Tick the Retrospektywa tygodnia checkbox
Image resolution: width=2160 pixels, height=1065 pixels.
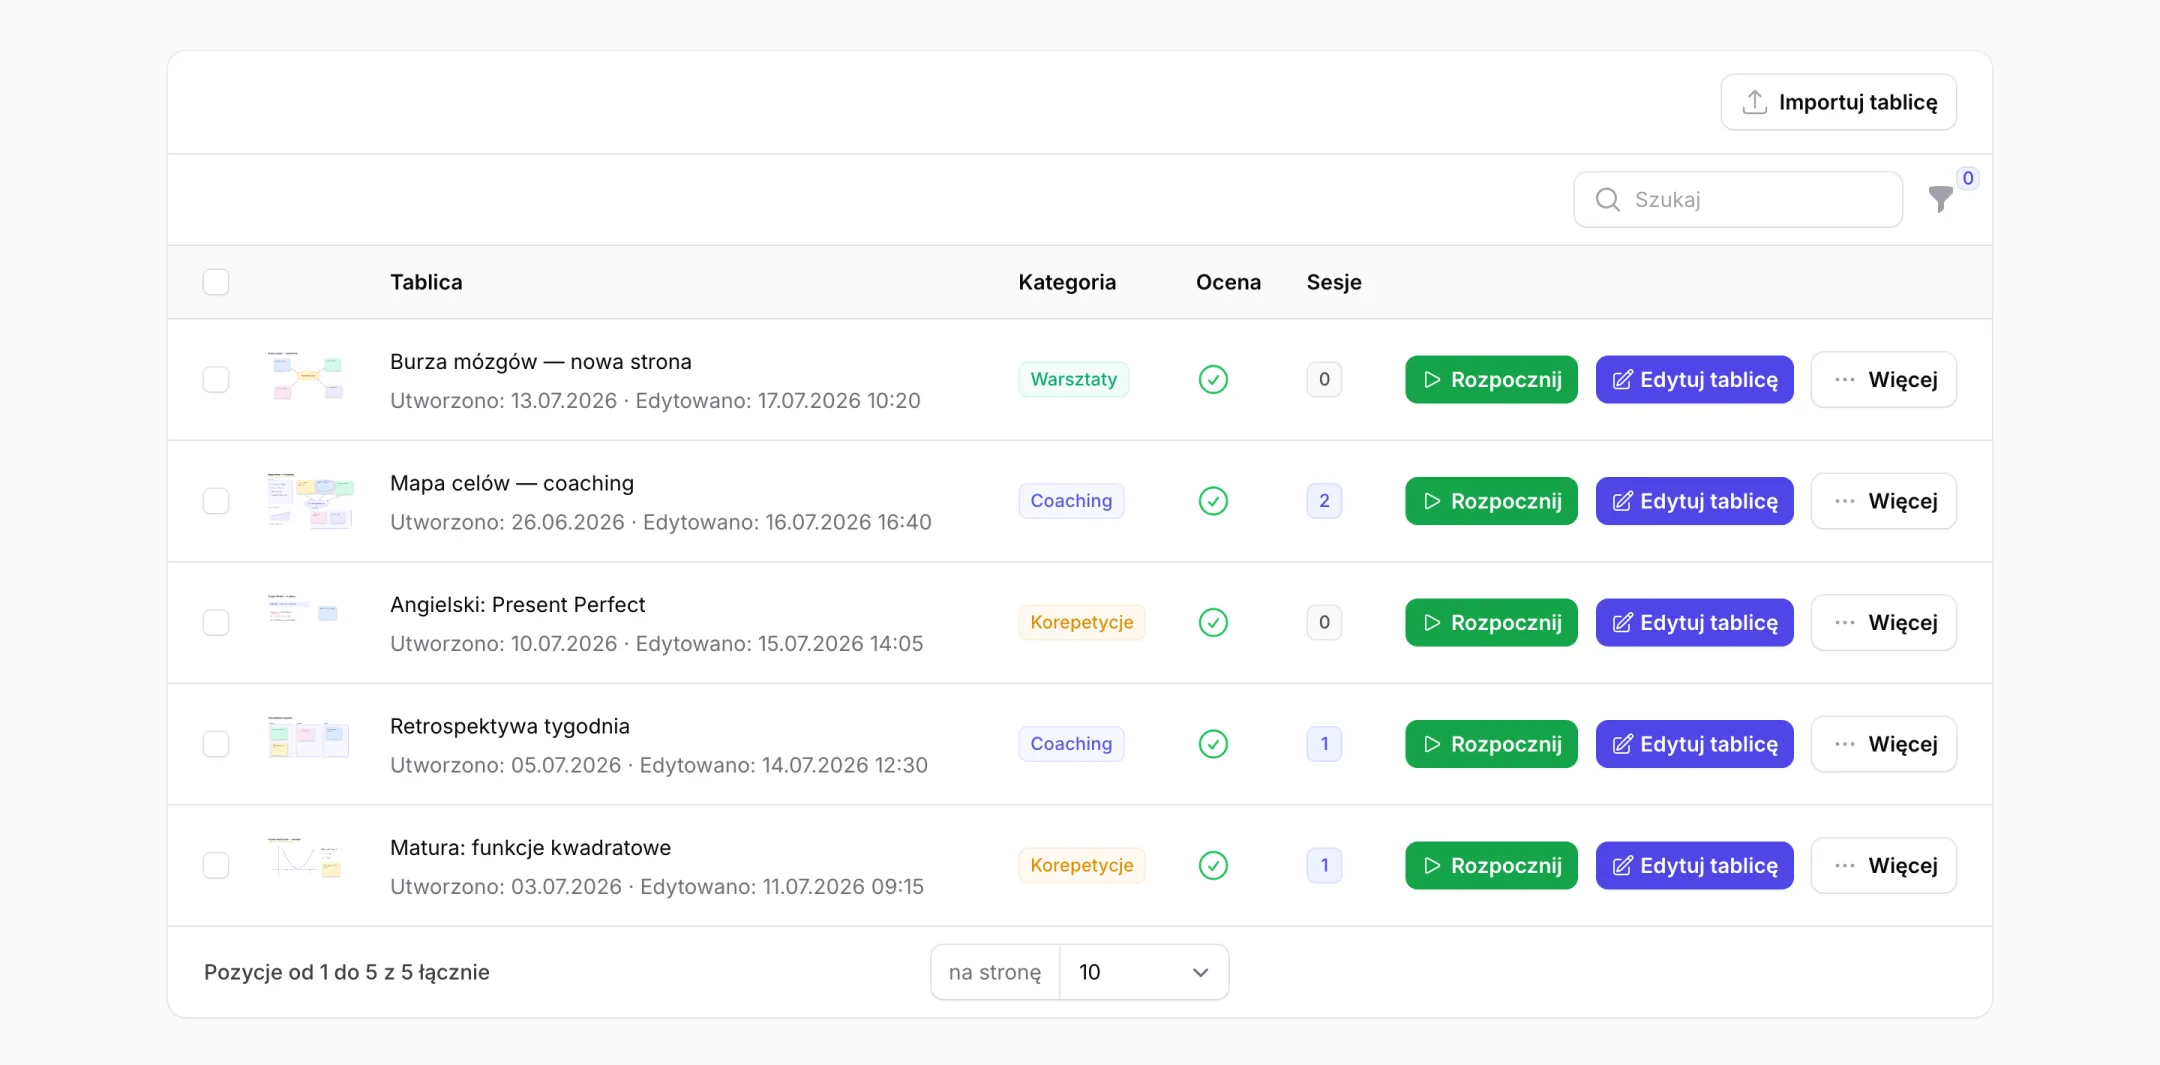pos(216,744)
